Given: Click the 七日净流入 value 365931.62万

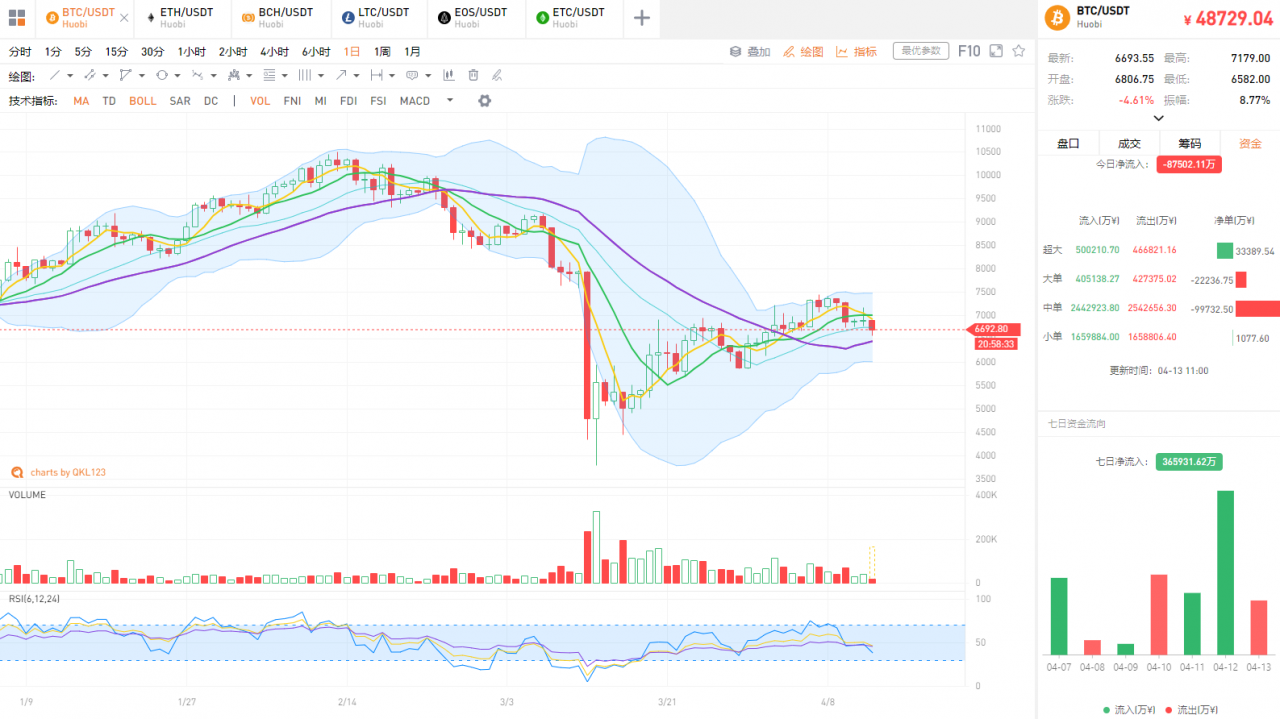Looking at the screenshot, I should [x=1188, y=462].
